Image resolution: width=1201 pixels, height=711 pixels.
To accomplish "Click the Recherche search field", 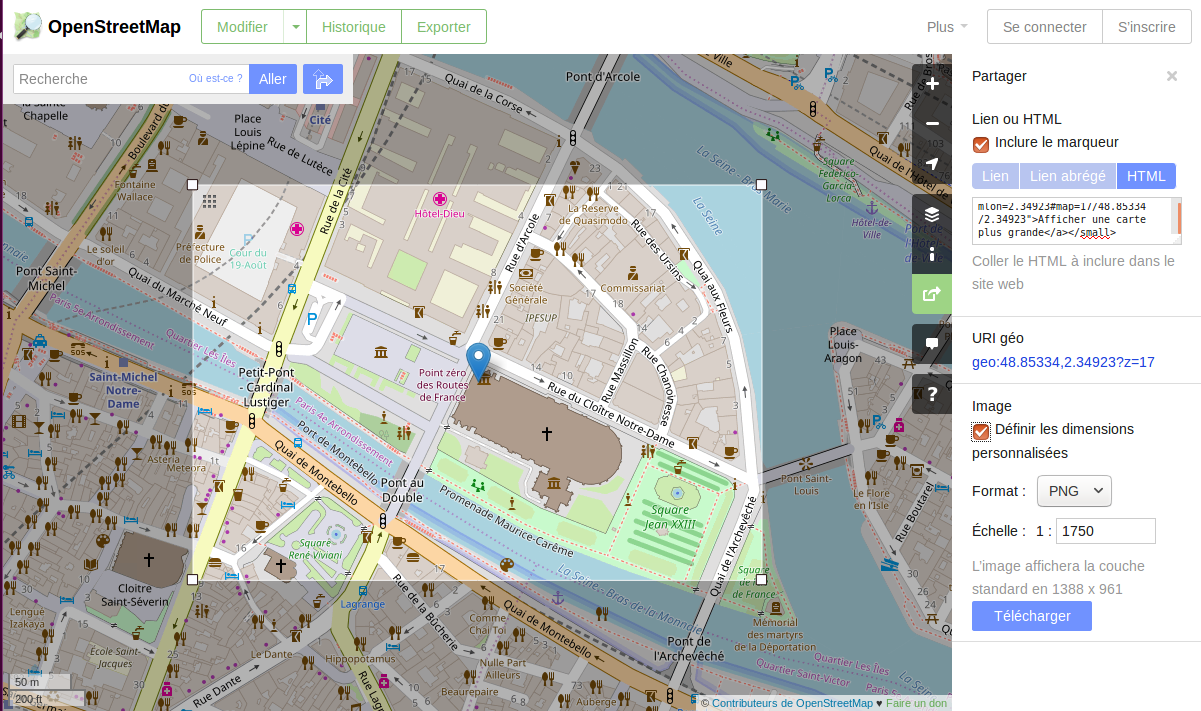I will tap(100, 79).
